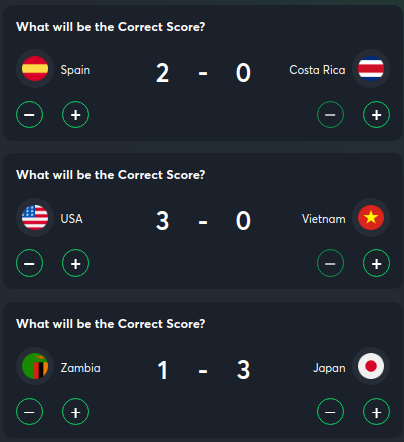Image resolution: width=404 pixels, height=442 pixels.
Task: Click the USA flag icon
Action: (x=35, y=217)
